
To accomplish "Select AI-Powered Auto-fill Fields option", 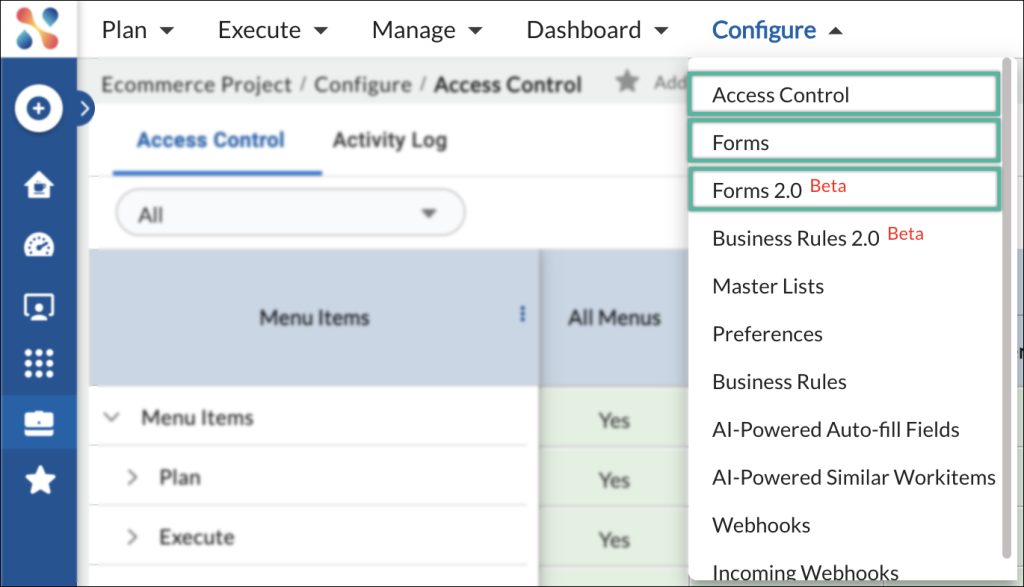I will (836, 429).
